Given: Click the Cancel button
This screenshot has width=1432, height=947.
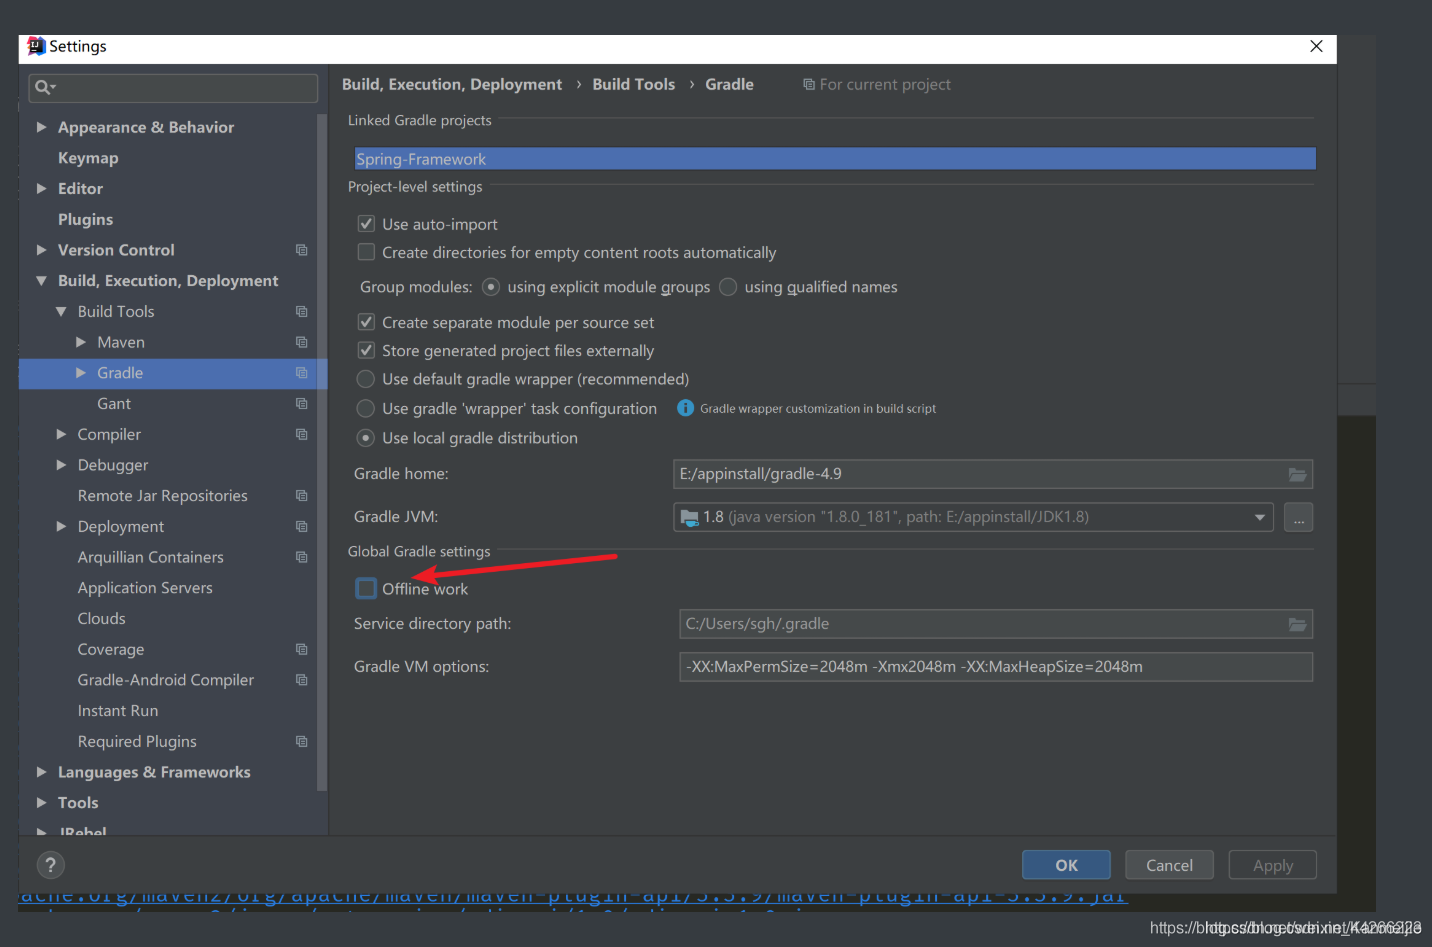Looking at the screenshot, I should tap(1169, 865).
